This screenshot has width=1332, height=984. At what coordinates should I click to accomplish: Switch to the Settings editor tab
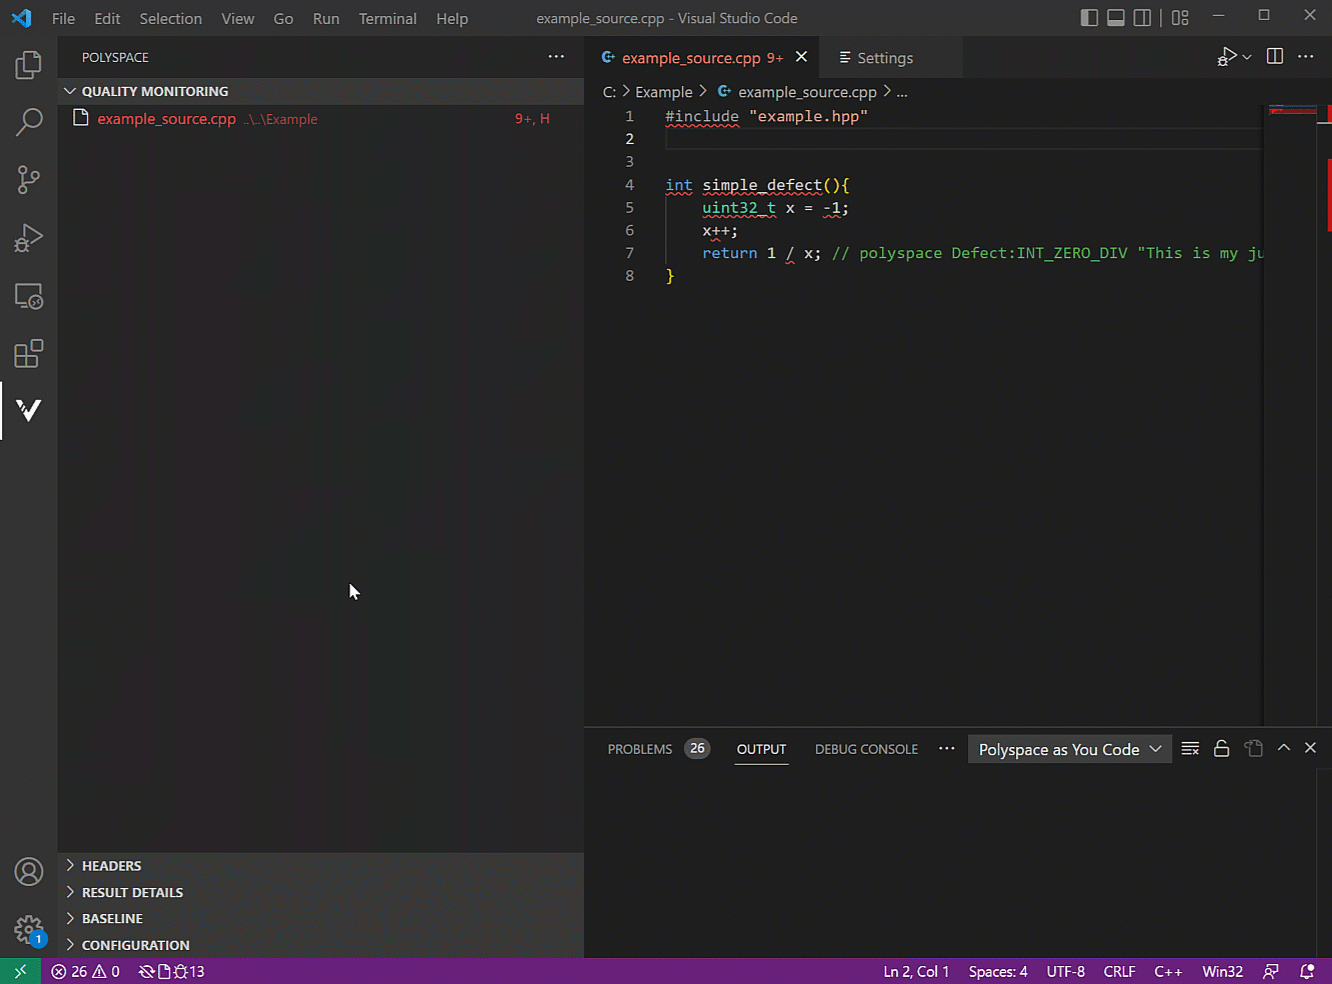884,58
